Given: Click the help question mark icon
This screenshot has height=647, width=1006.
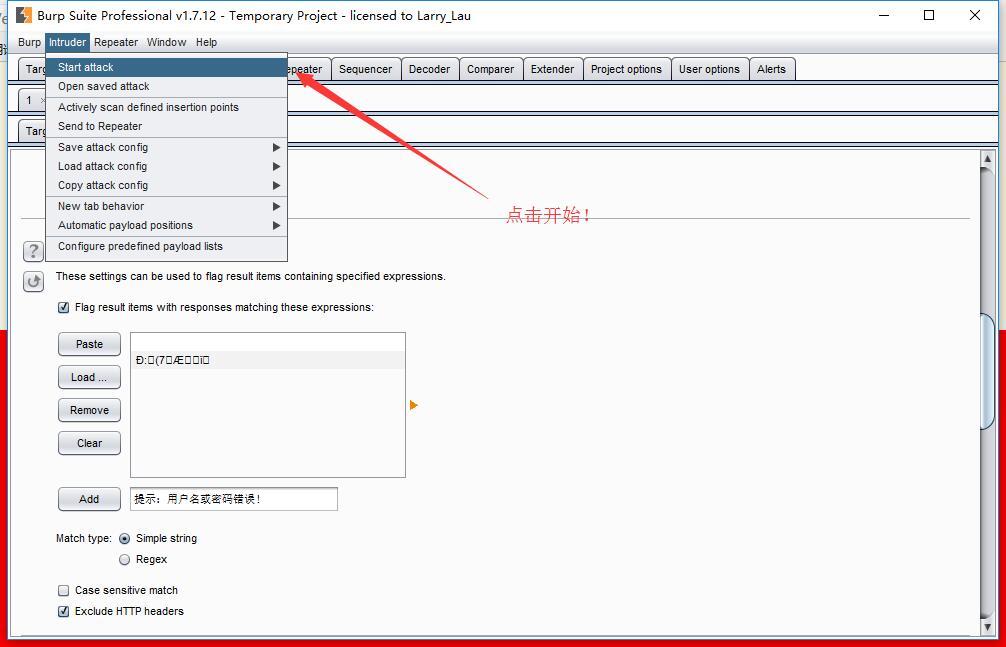Looking at the screenshot, I should [x=33, y=252].
